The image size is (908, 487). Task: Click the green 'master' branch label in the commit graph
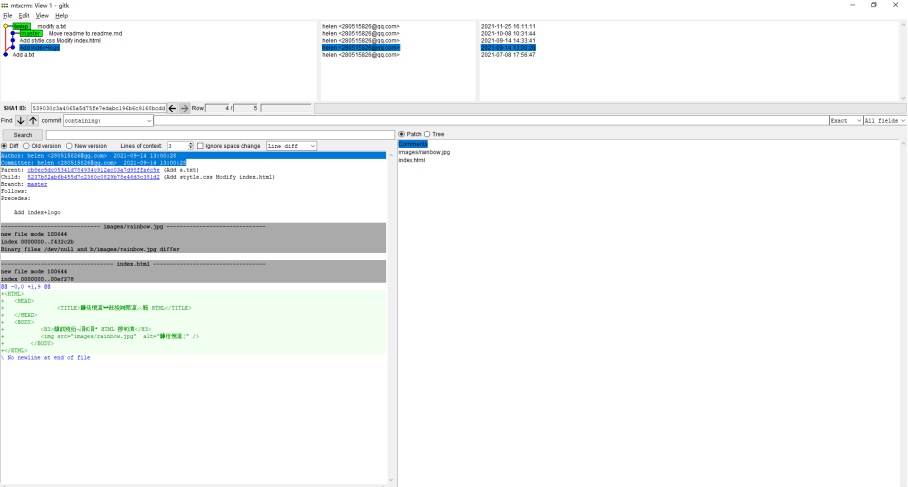point(31,34)
